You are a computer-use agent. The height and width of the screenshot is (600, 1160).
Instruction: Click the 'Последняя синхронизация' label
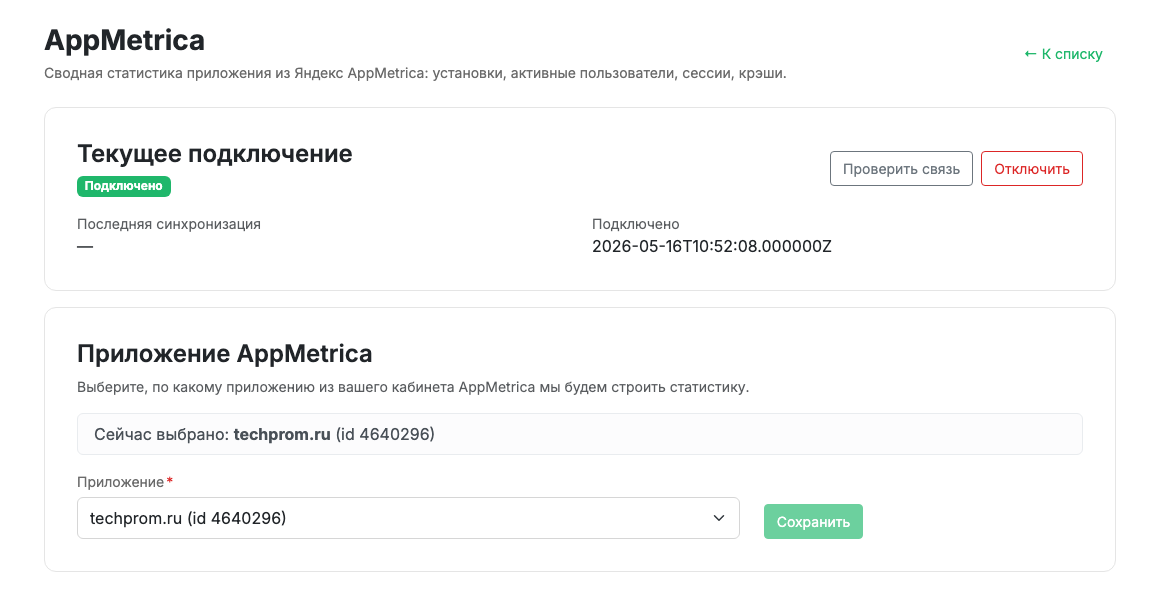tap(169, 224)
